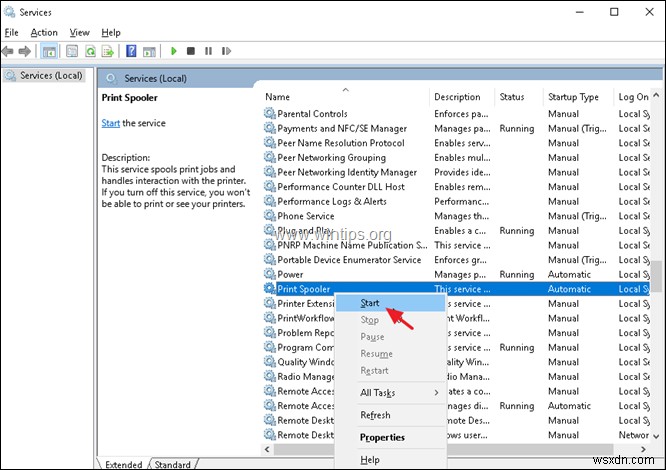The height and width of the screenshot is (470, 666).
Task: Click the gear icon beside Print Spooler
Action: pyautogui.click(x=270, y=289)
